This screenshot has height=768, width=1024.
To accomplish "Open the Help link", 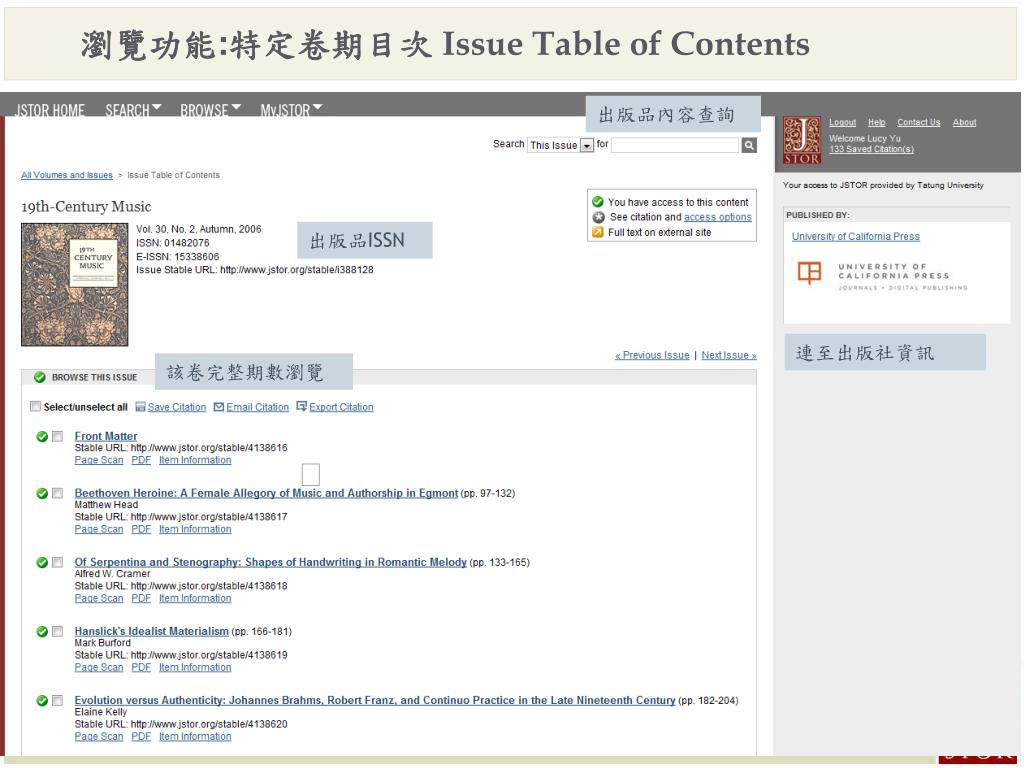I will click(876, 122).
